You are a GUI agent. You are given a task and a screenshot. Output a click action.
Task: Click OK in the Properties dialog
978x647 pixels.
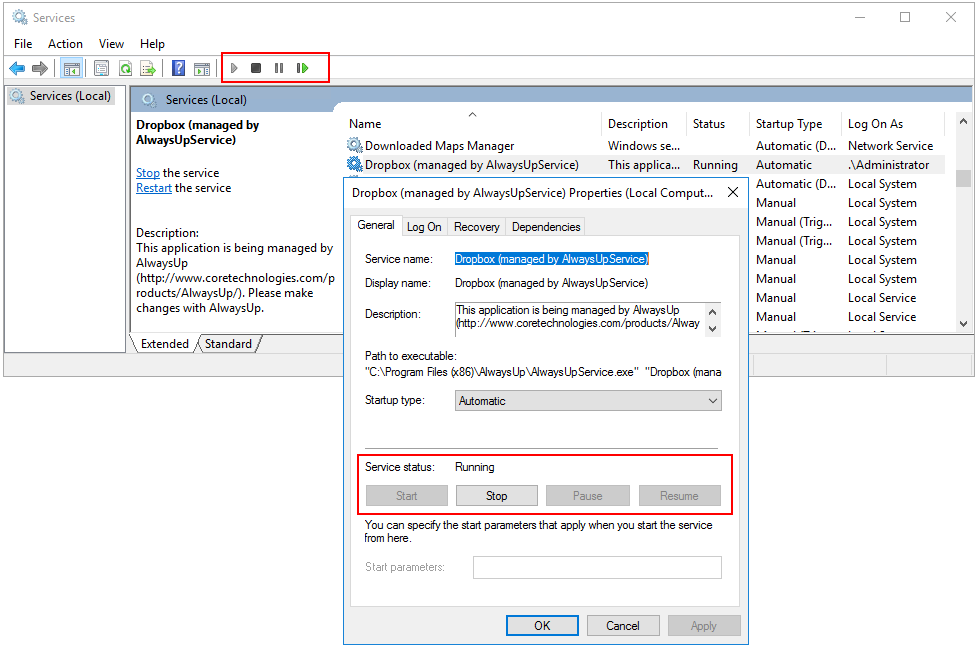[542, 625]
